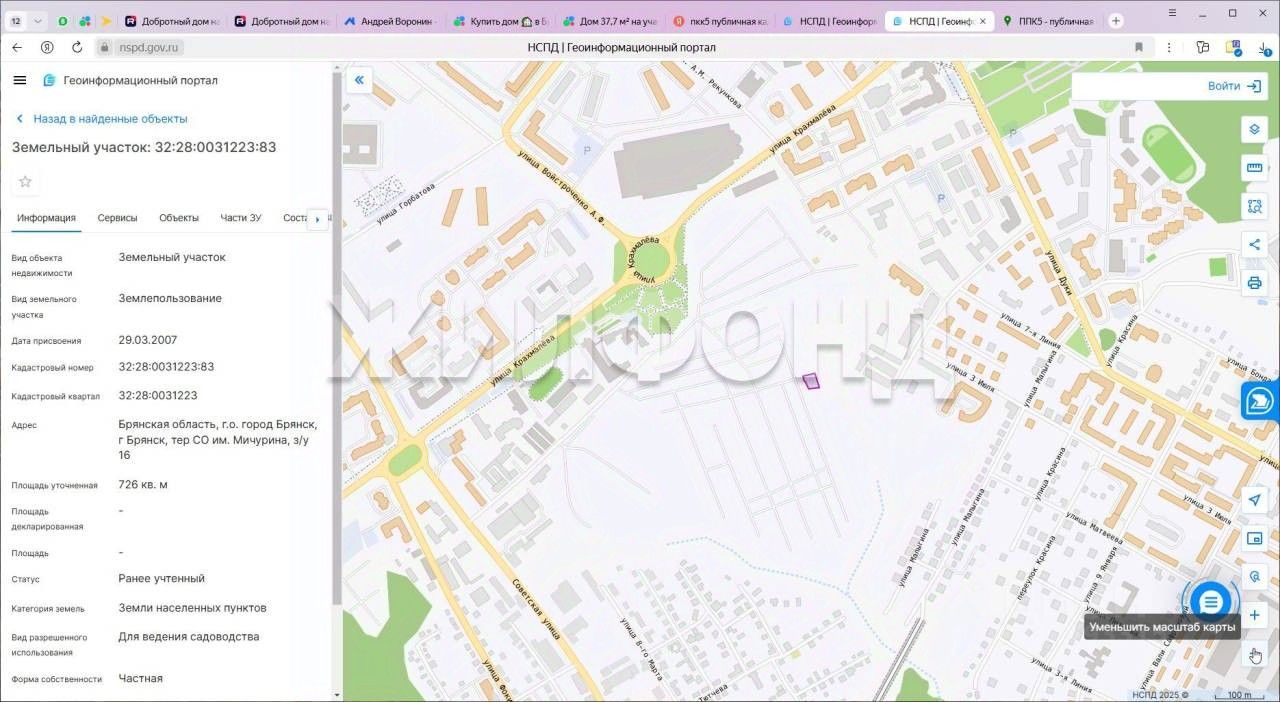
Task: Open the round chat menu button
Action: point(1211,601)
